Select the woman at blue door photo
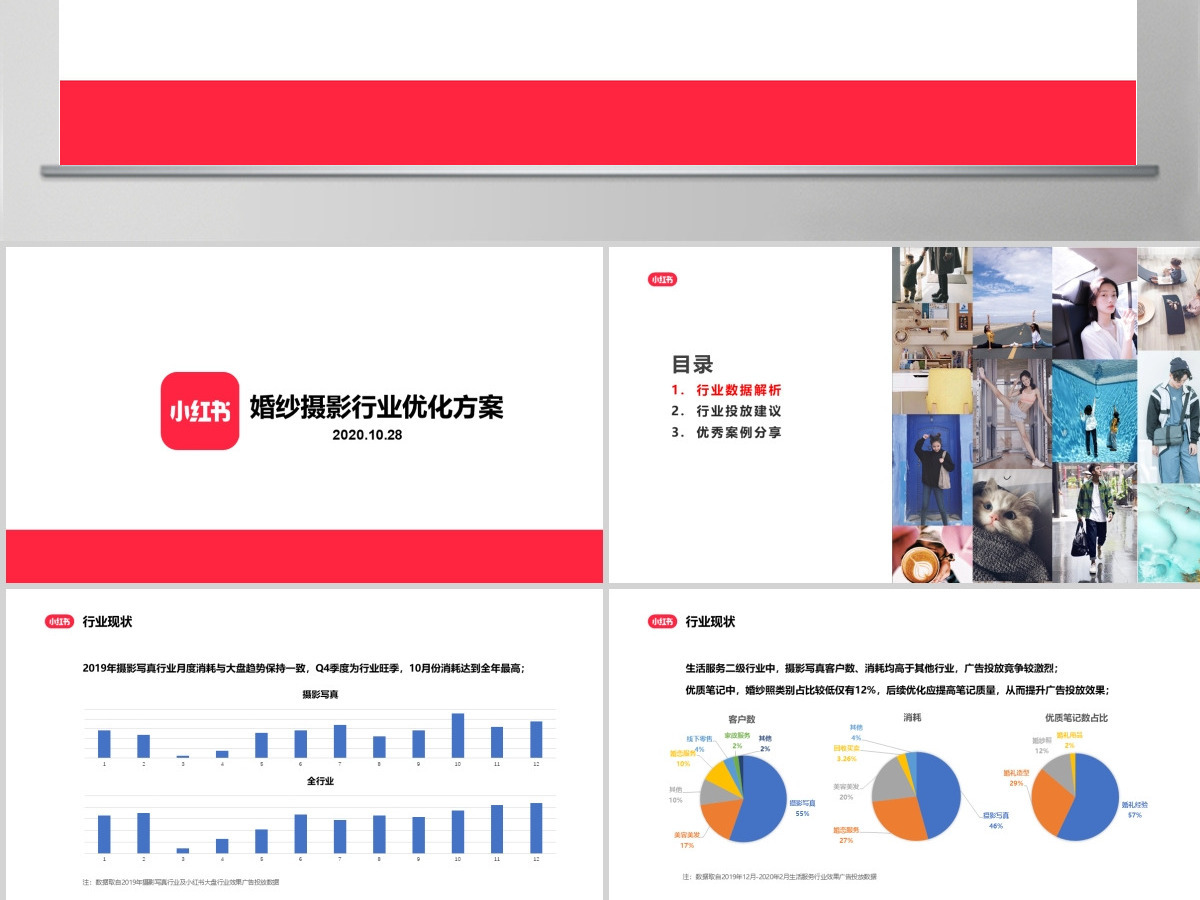 pyautogui.click(x=931, y=469)
